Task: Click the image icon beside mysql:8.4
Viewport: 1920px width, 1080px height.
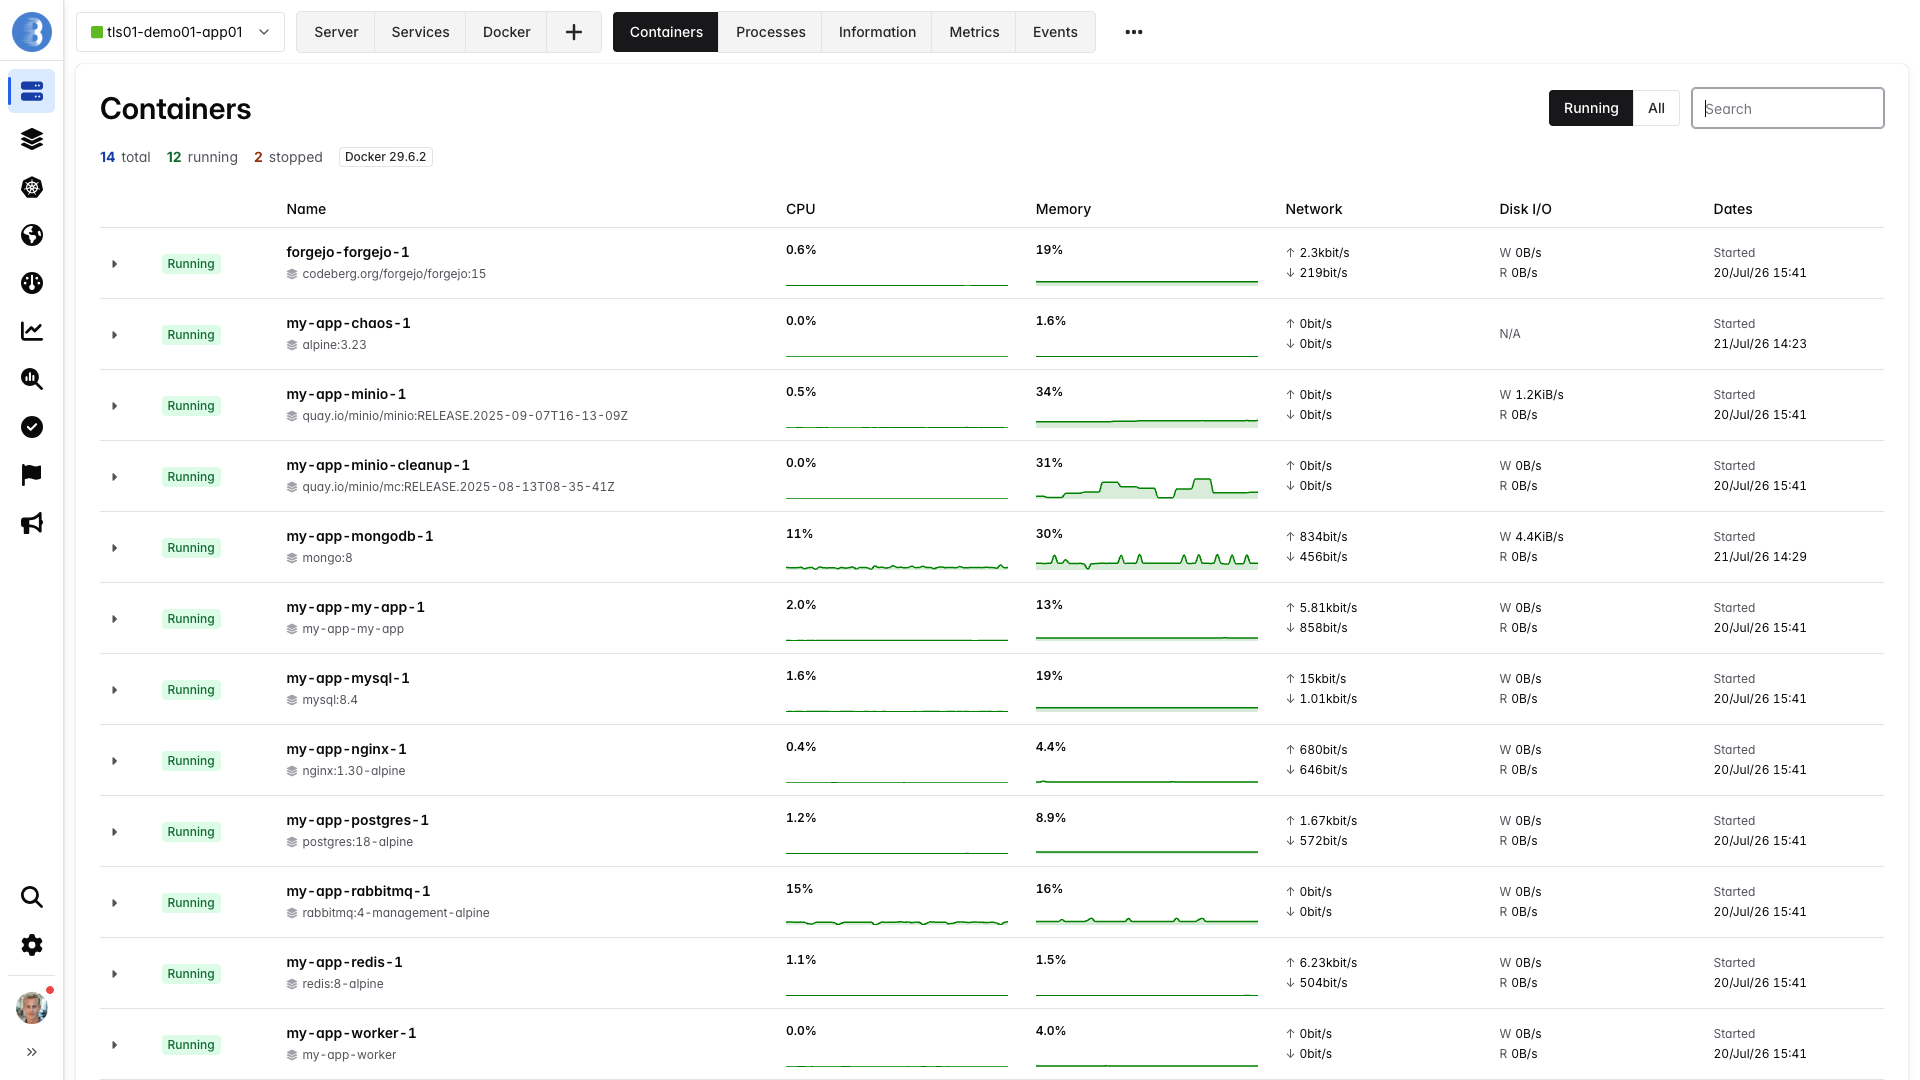Action: pos(292,700)
